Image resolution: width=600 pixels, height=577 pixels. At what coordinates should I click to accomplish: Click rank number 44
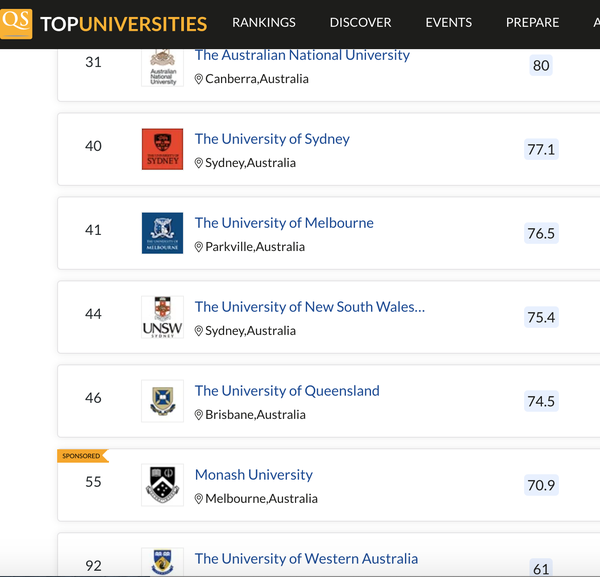pyautogui.click(x=93, y=314)
